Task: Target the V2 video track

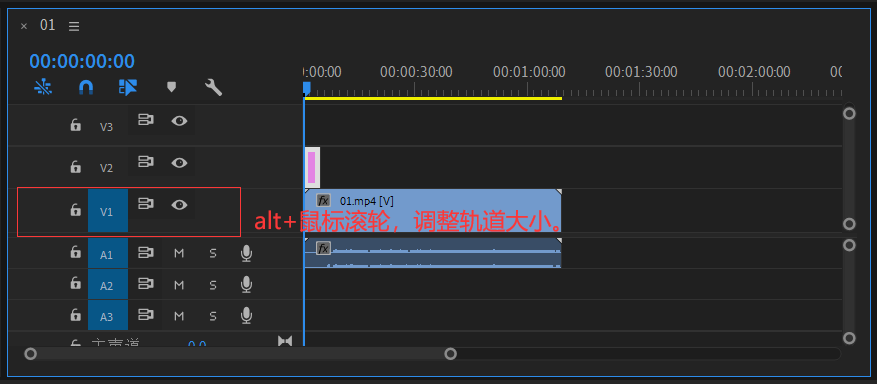Action: click(x=106, y=168)
